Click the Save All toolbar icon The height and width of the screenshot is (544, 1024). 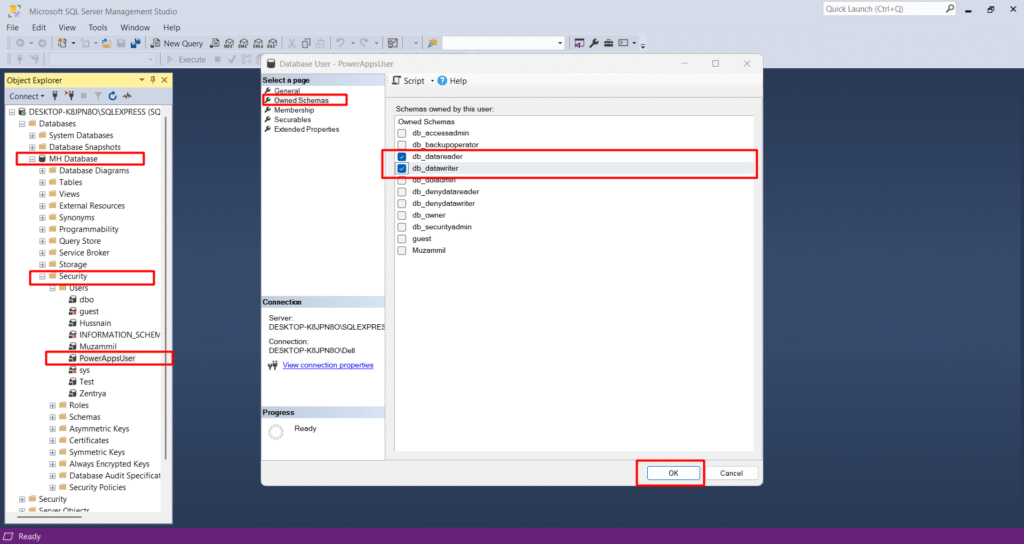pyautogui.click(x=134, y=43)
